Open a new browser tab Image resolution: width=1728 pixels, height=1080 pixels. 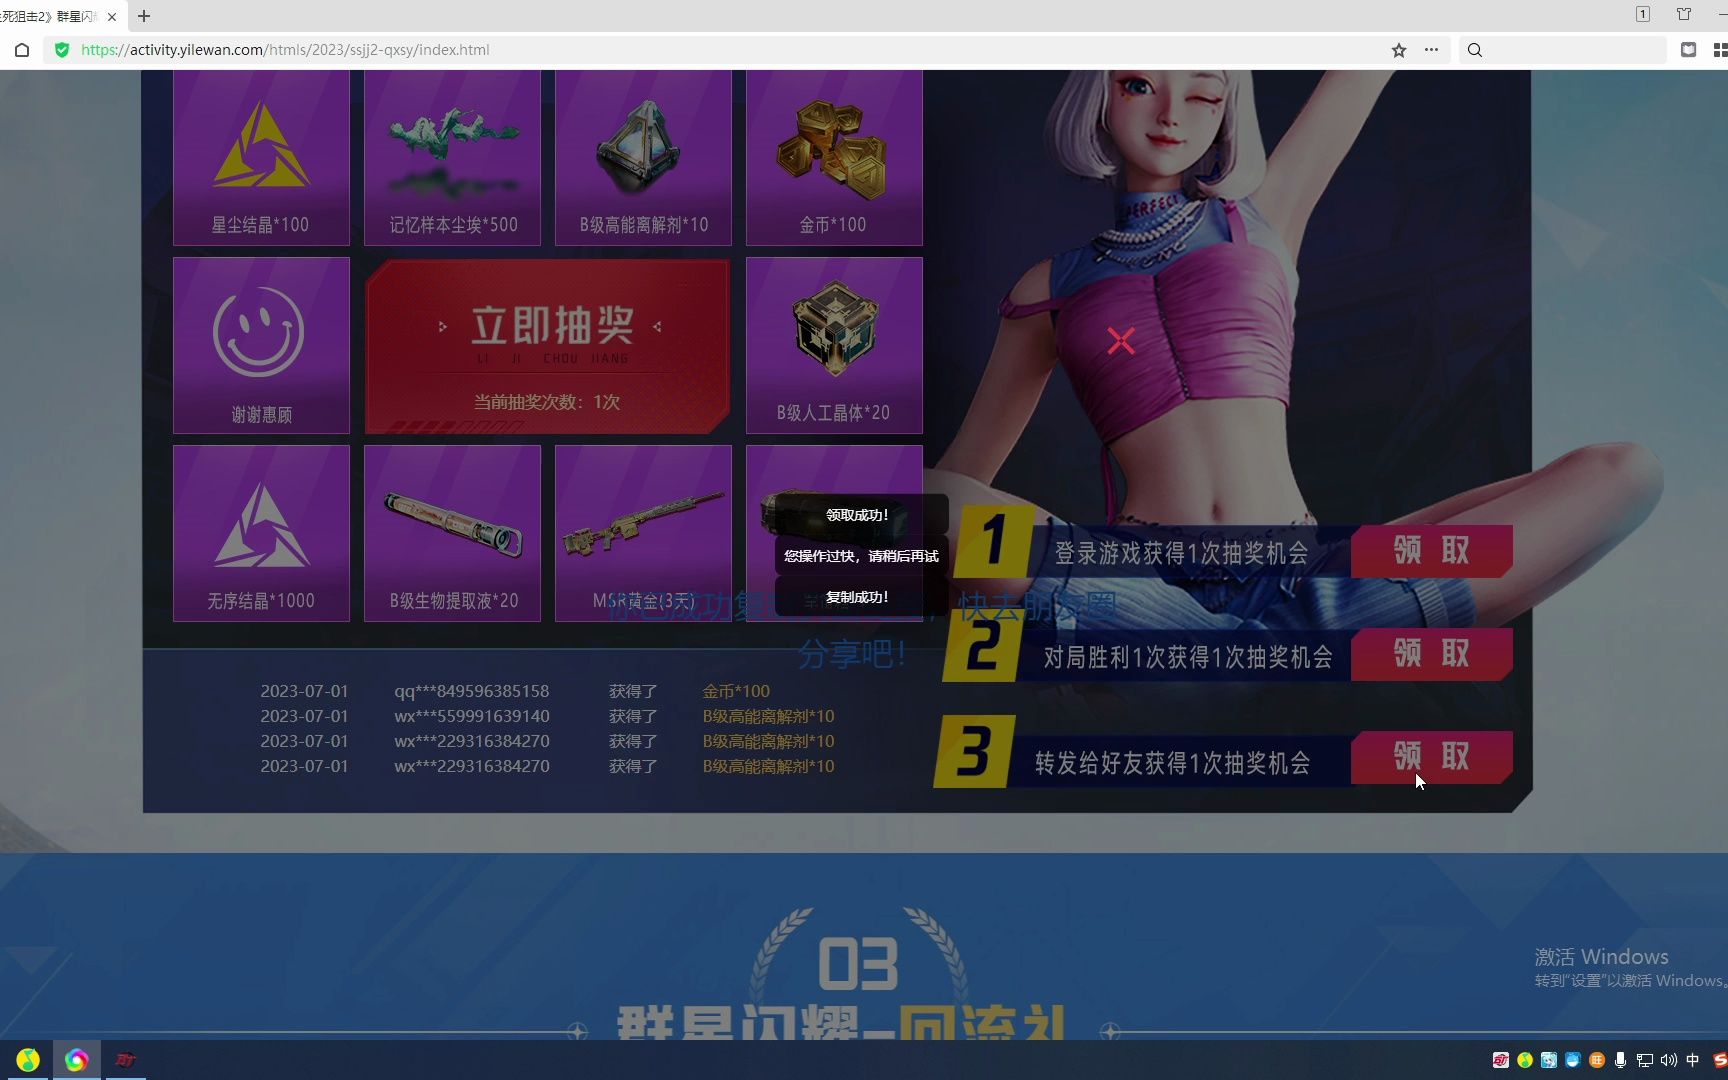coord(144,16)
